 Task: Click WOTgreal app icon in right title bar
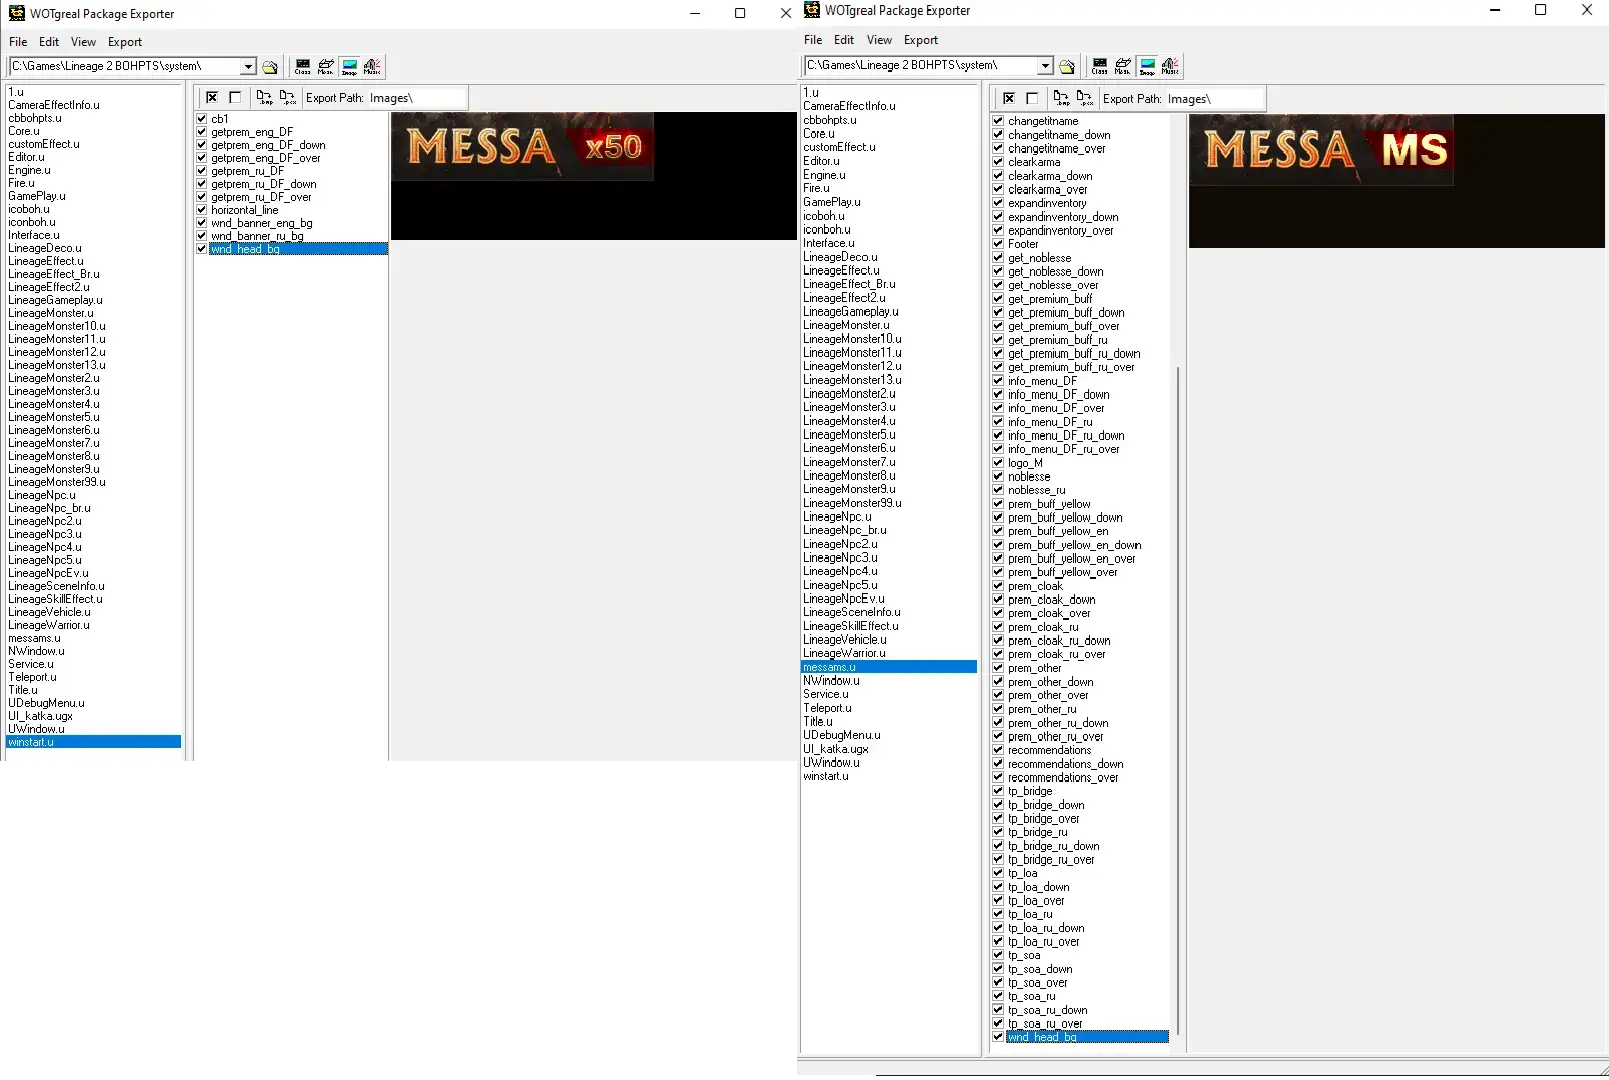coord(812,10)
